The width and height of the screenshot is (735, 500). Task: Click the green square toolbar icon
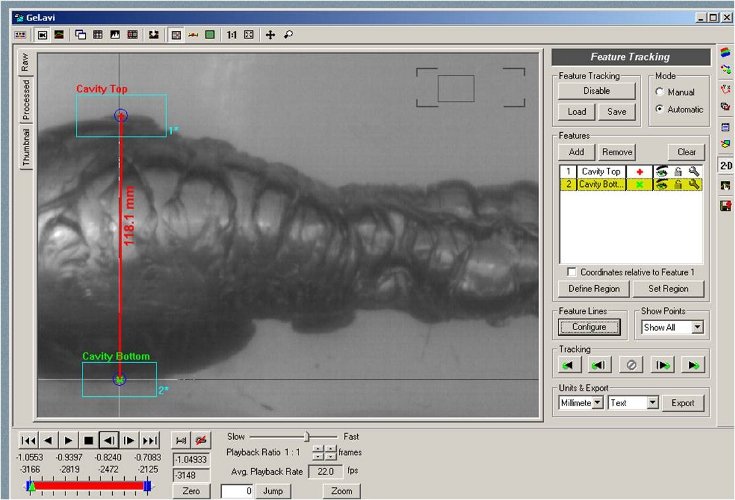click(x=210, y=35)
